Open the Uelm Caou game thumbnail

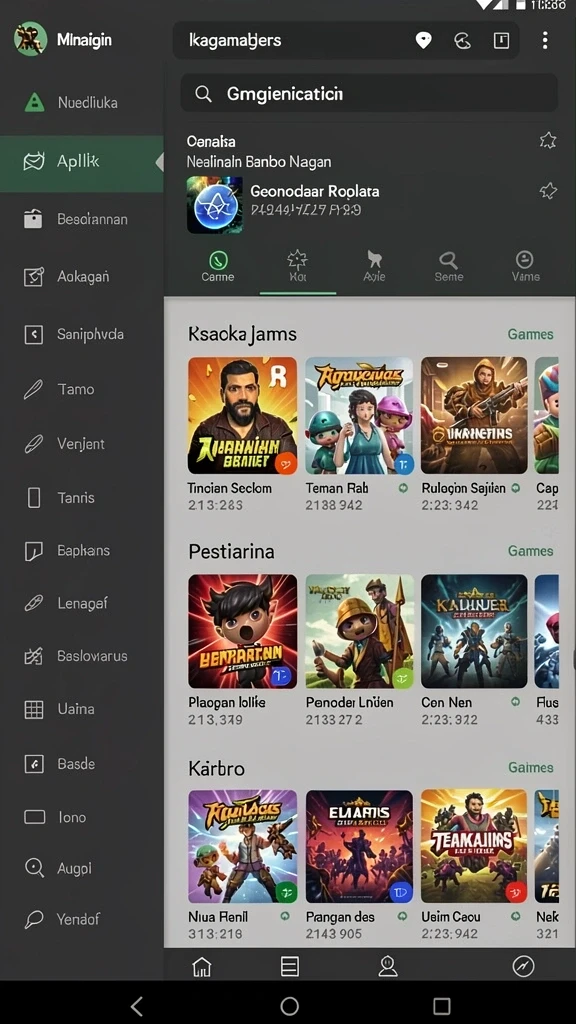474,846
